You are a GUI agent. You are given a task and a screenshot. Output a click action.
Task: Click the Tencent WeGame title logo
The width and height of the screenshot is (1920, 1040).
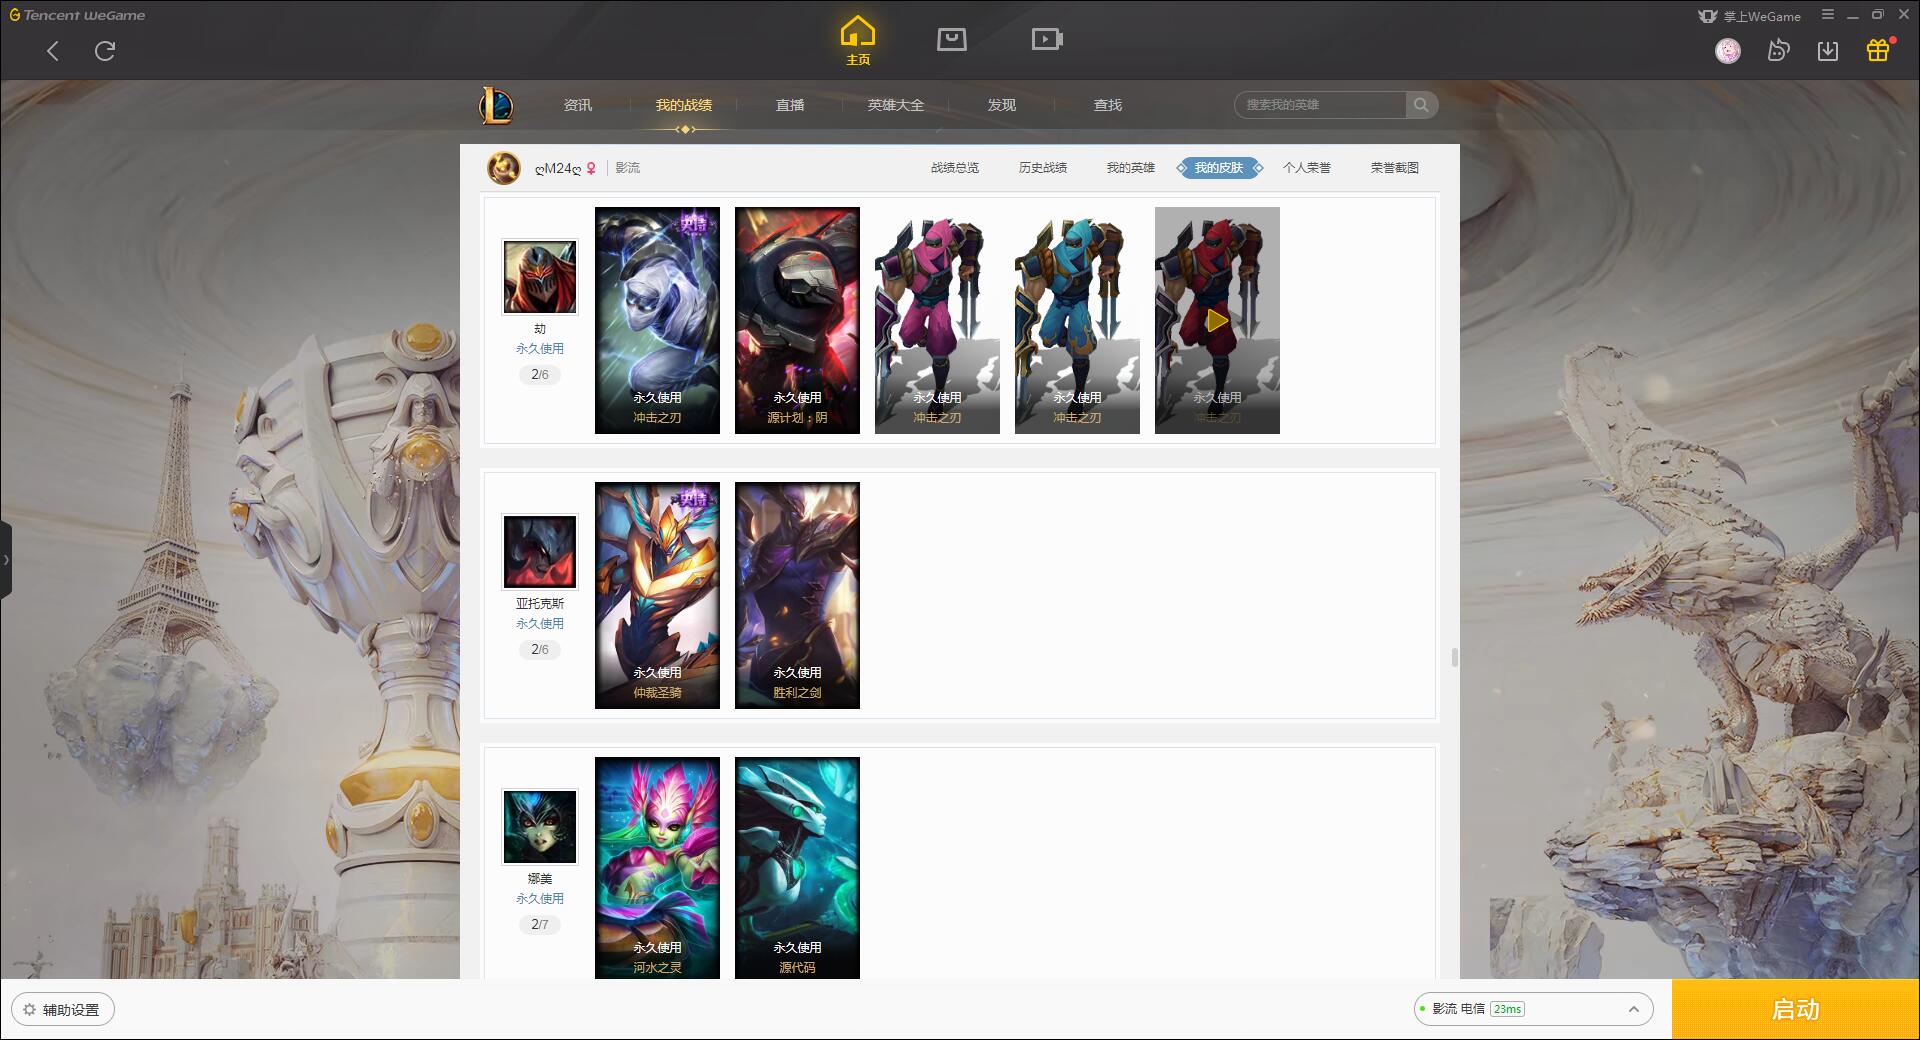click(77, 15)
